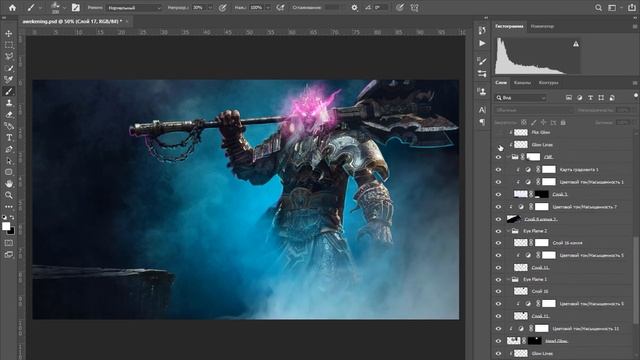Click the foreground color swatch
Viewport: 640px width, 360px height.
(6, 226)
